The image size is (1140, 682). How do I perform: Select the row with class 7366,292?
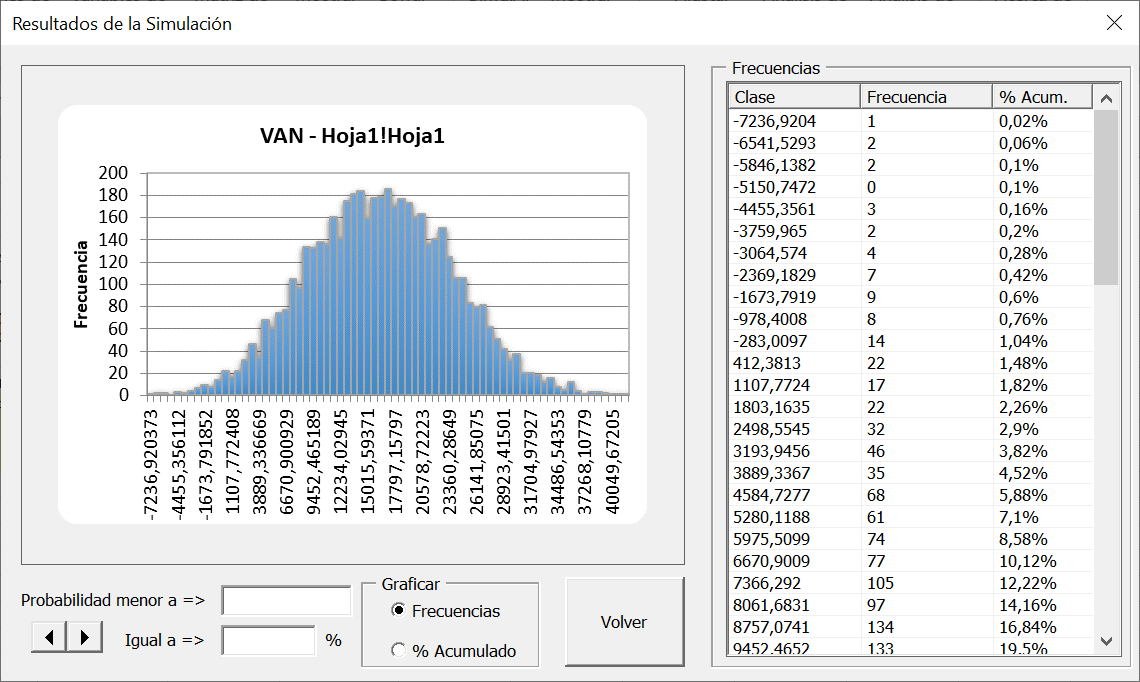(x=911, y=583)
